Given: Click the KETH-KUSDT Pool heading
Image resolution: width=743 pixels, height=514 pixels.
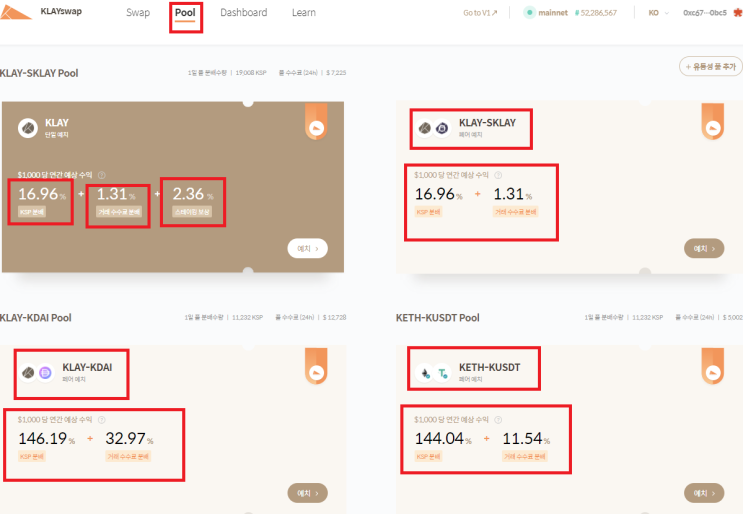Looking at the screenshot, I should (x=438, y=318).
